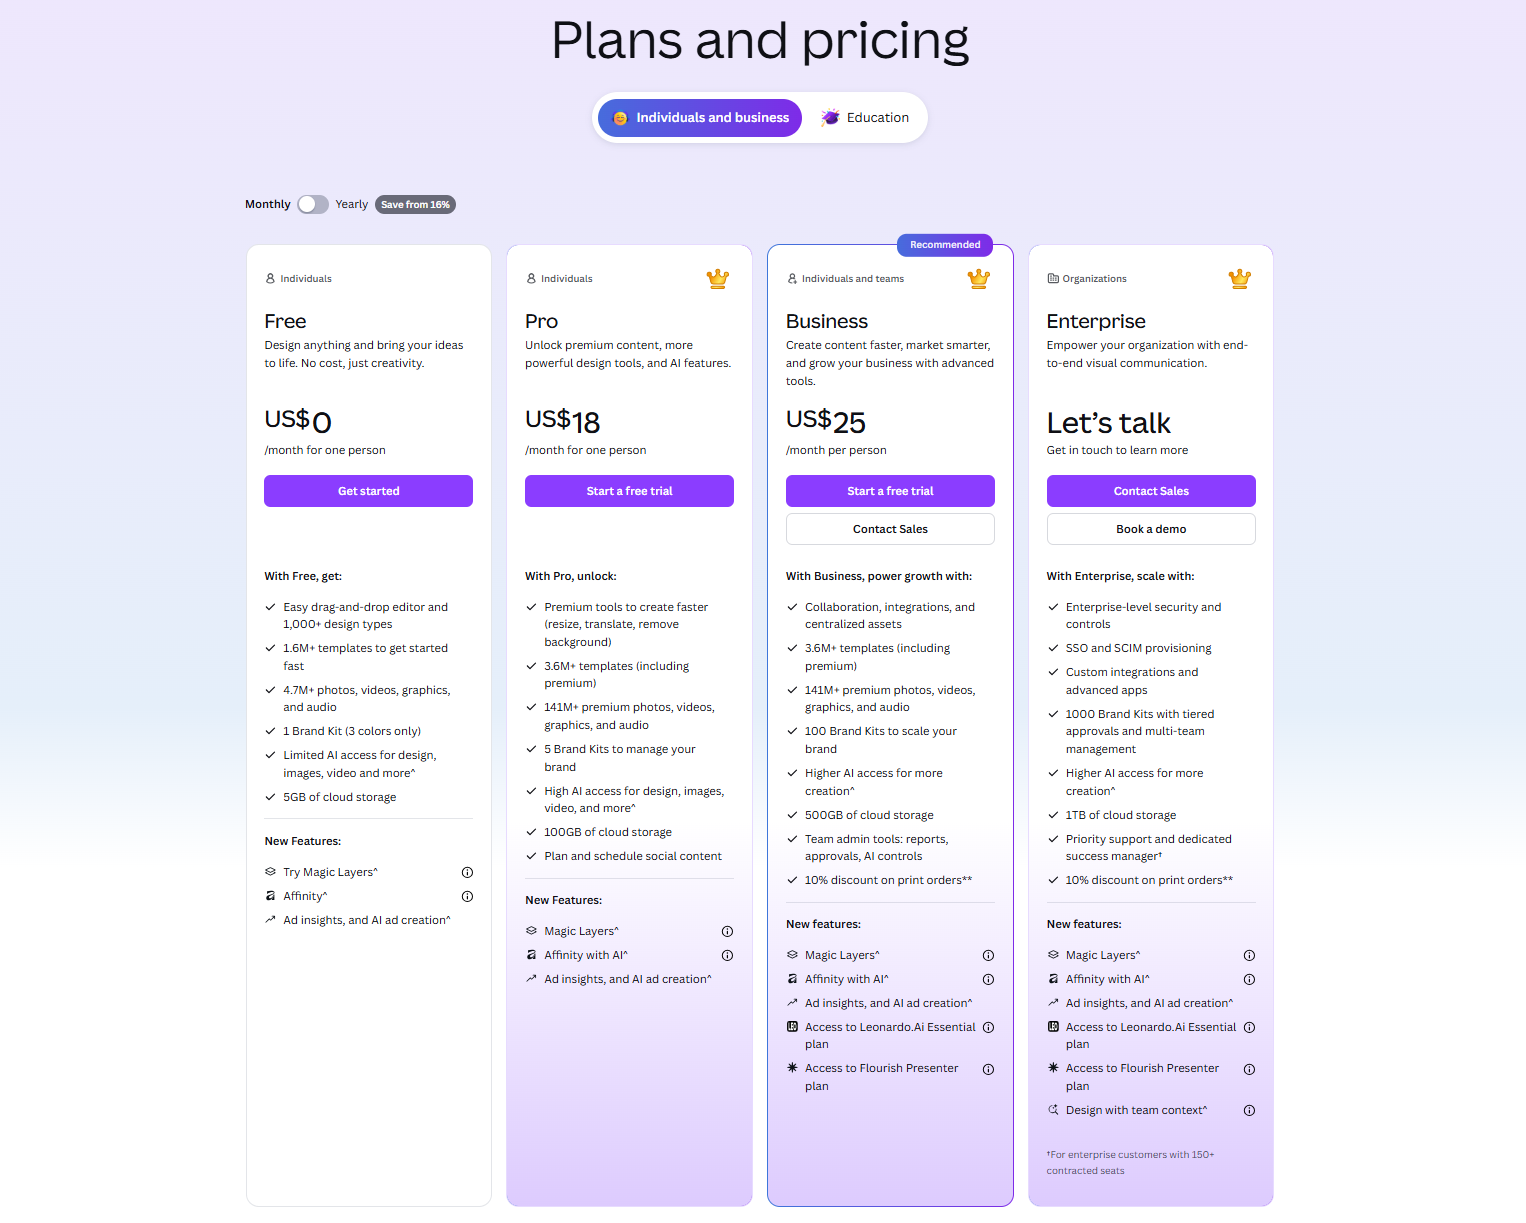Screen dimensions: 1526x1223
Task: Click the Save from 16% badge
Action: click(x=415, y=204)
